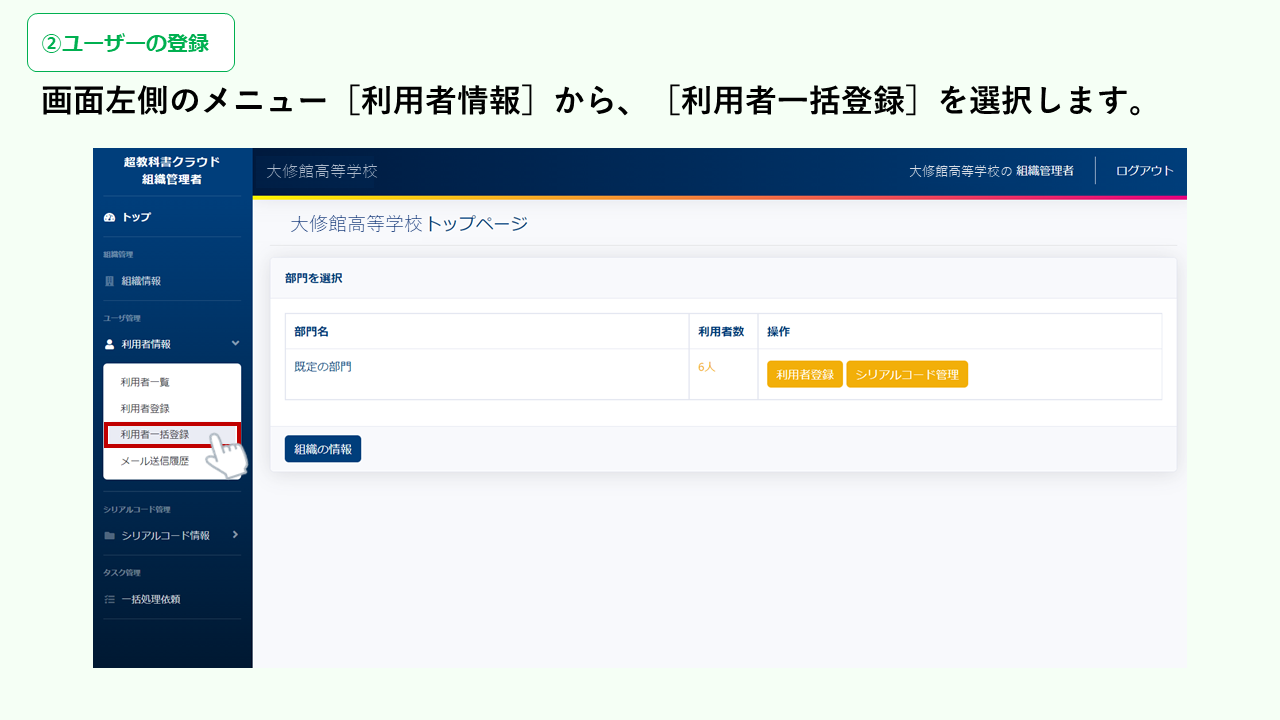Click the 部門名 column header

[312, 331]
